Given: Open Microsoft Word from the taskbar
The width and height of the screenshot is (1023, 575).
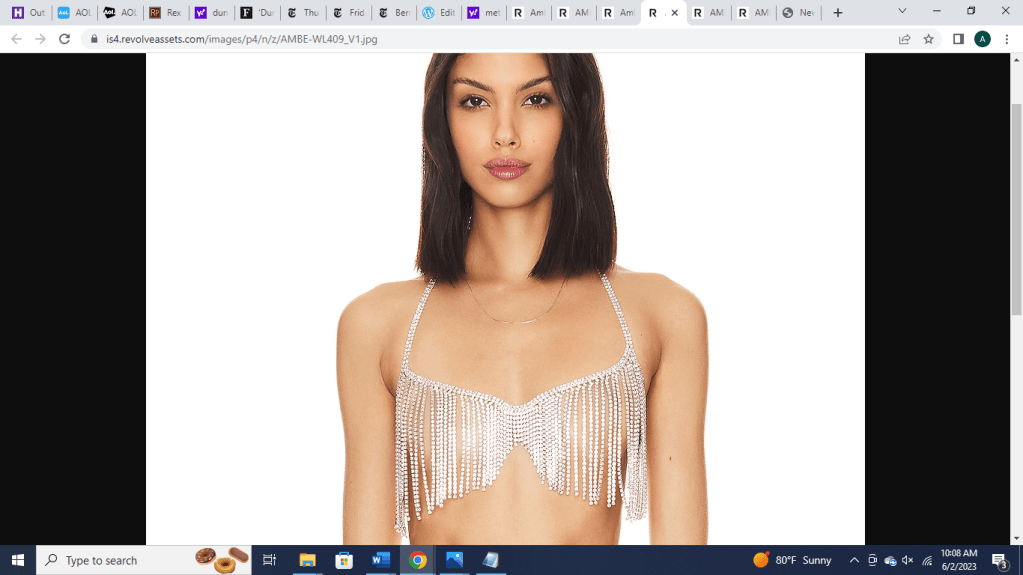Looking at the screenshot, I should 381,560.
